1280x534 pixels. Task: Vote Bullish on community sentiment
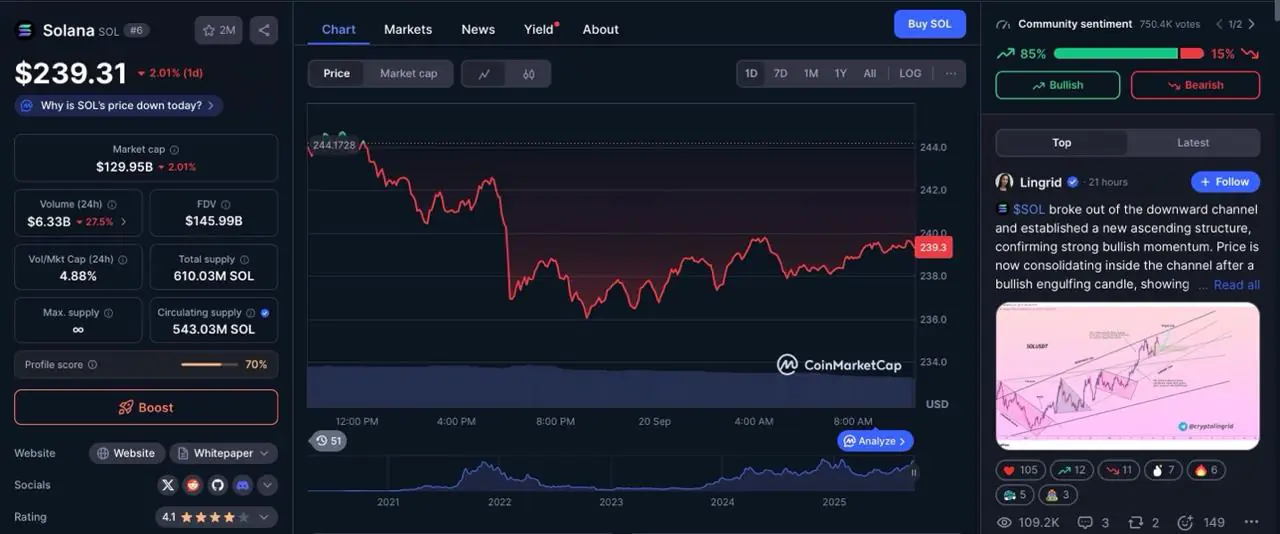(x=1058, y=85)
